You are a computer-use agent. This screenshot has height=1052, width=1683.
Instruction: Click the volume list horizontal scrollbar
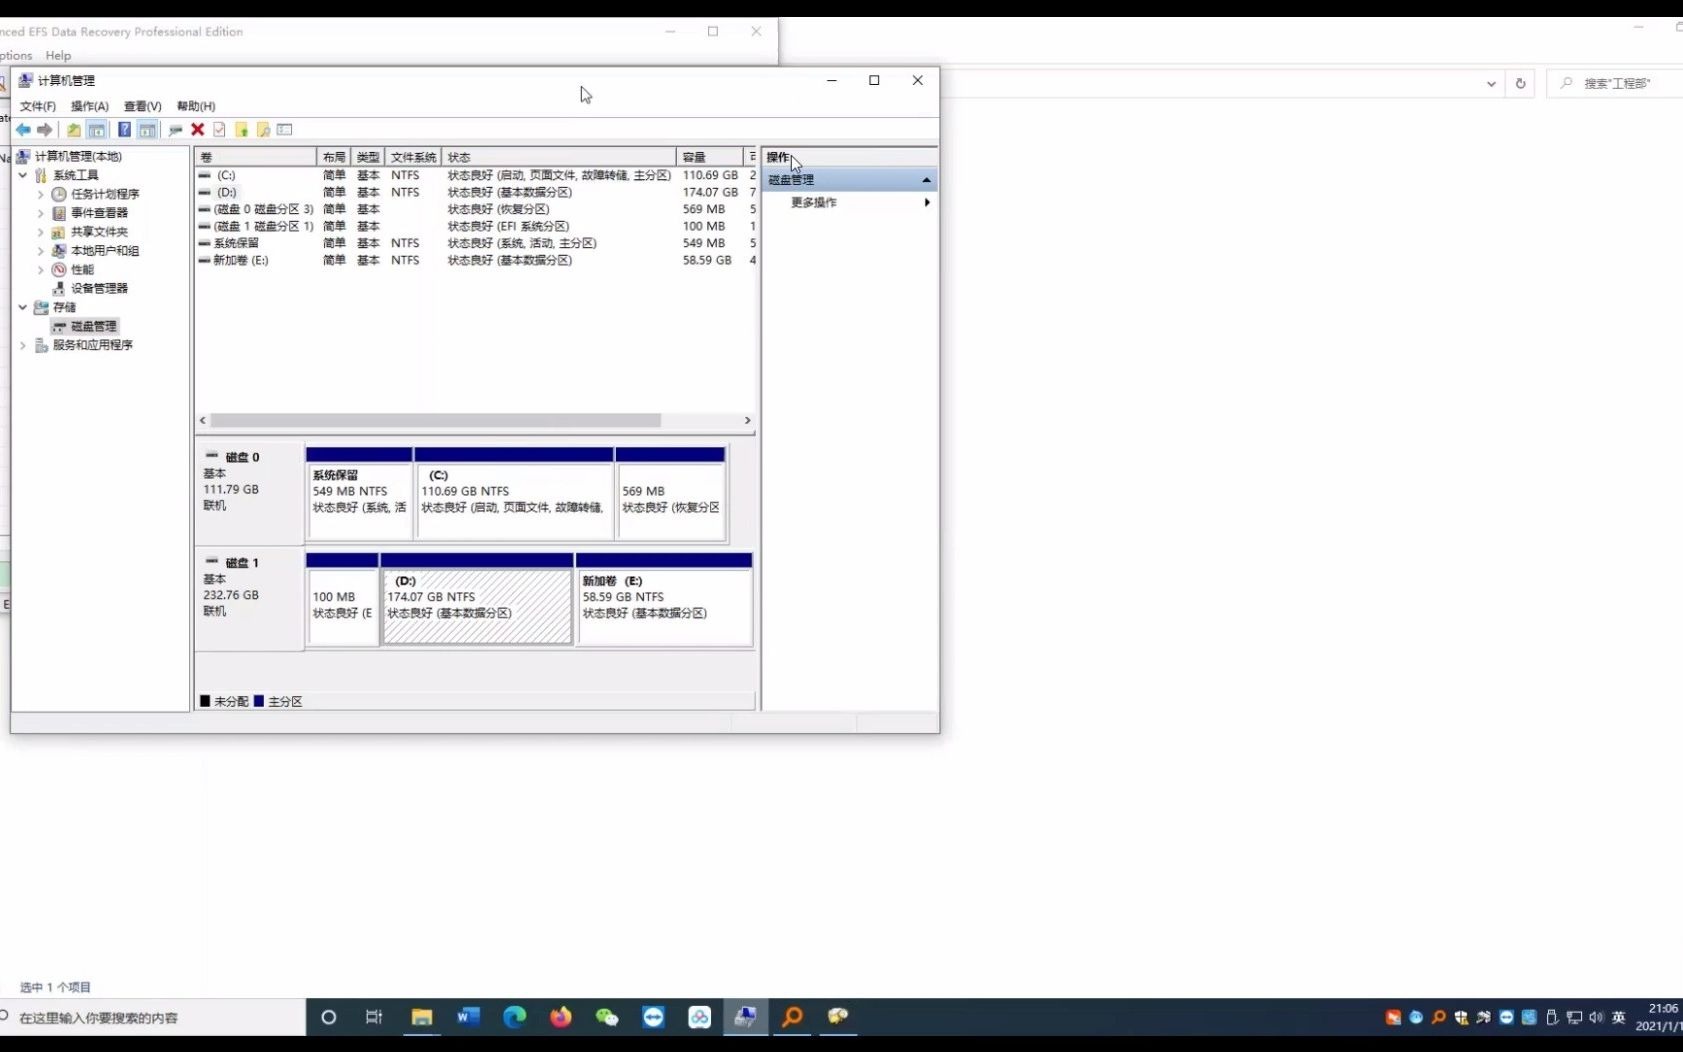point(436,421)
